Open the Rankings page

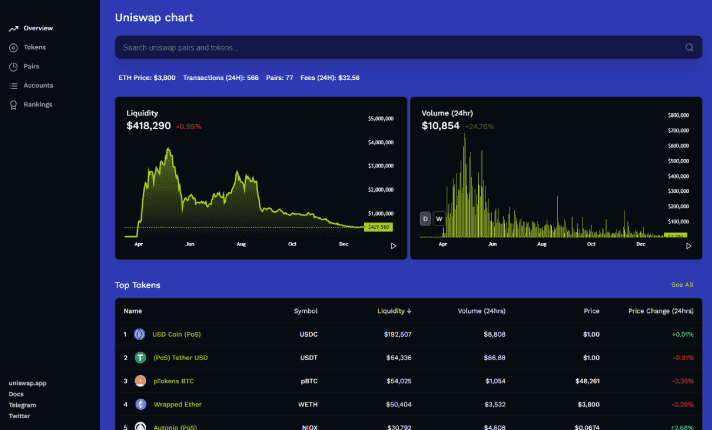click(38, 104)
